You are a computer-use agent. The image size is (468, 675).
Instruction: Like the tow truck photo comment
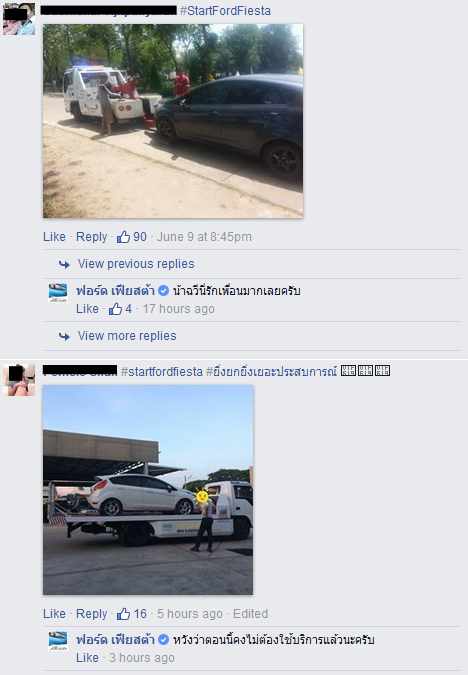[54, 237]
